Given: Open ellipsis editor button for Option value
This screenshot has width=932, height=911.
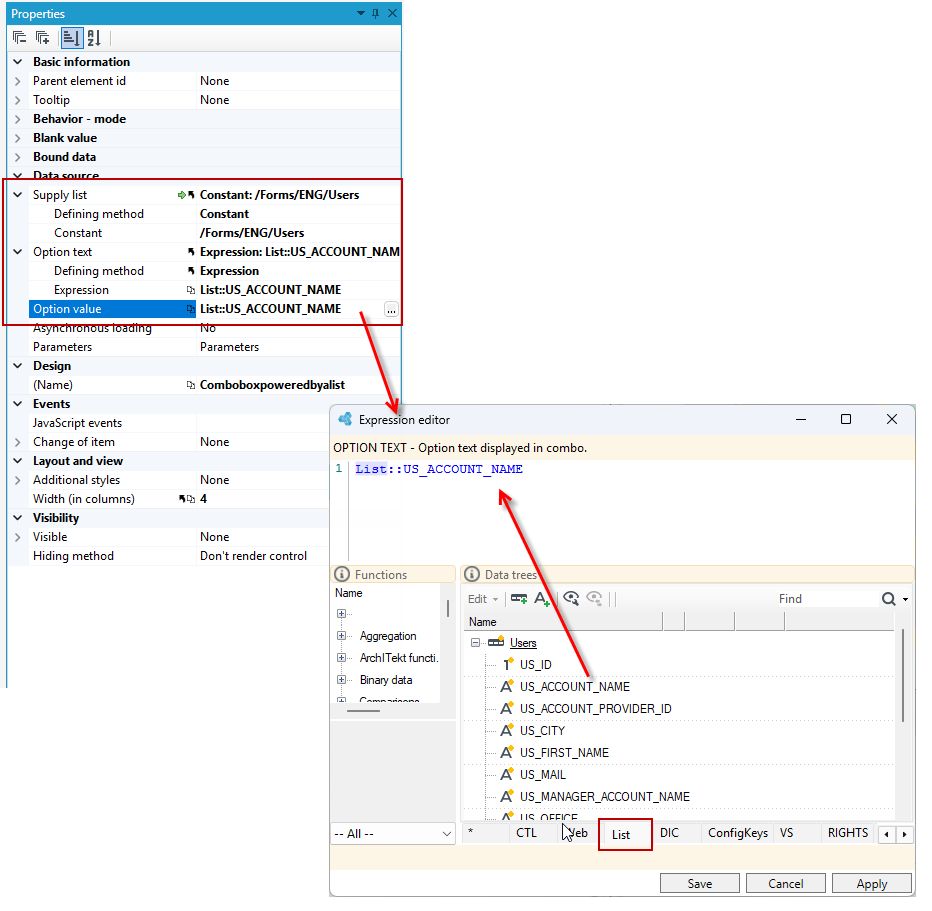Looking at the screenshot, I should 391,310.
